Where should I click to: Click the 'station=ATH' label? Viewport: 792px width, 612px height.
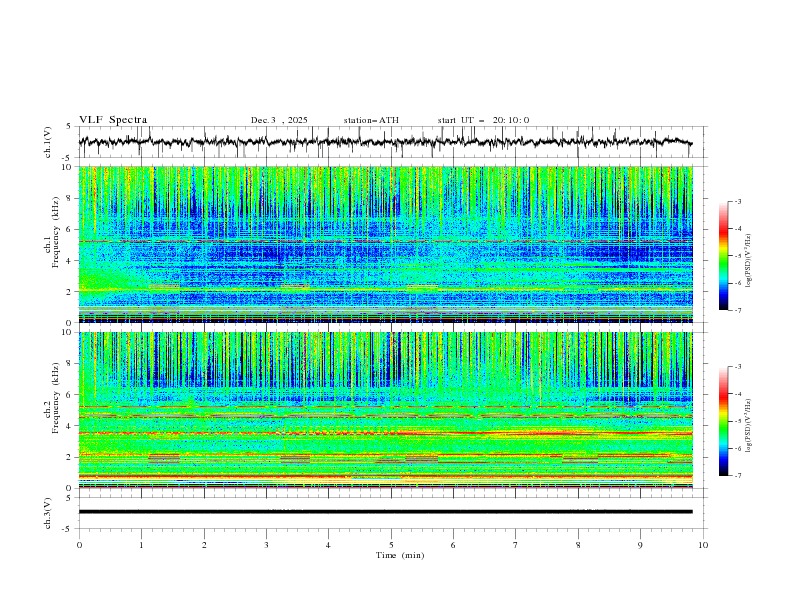click(371, 120)
